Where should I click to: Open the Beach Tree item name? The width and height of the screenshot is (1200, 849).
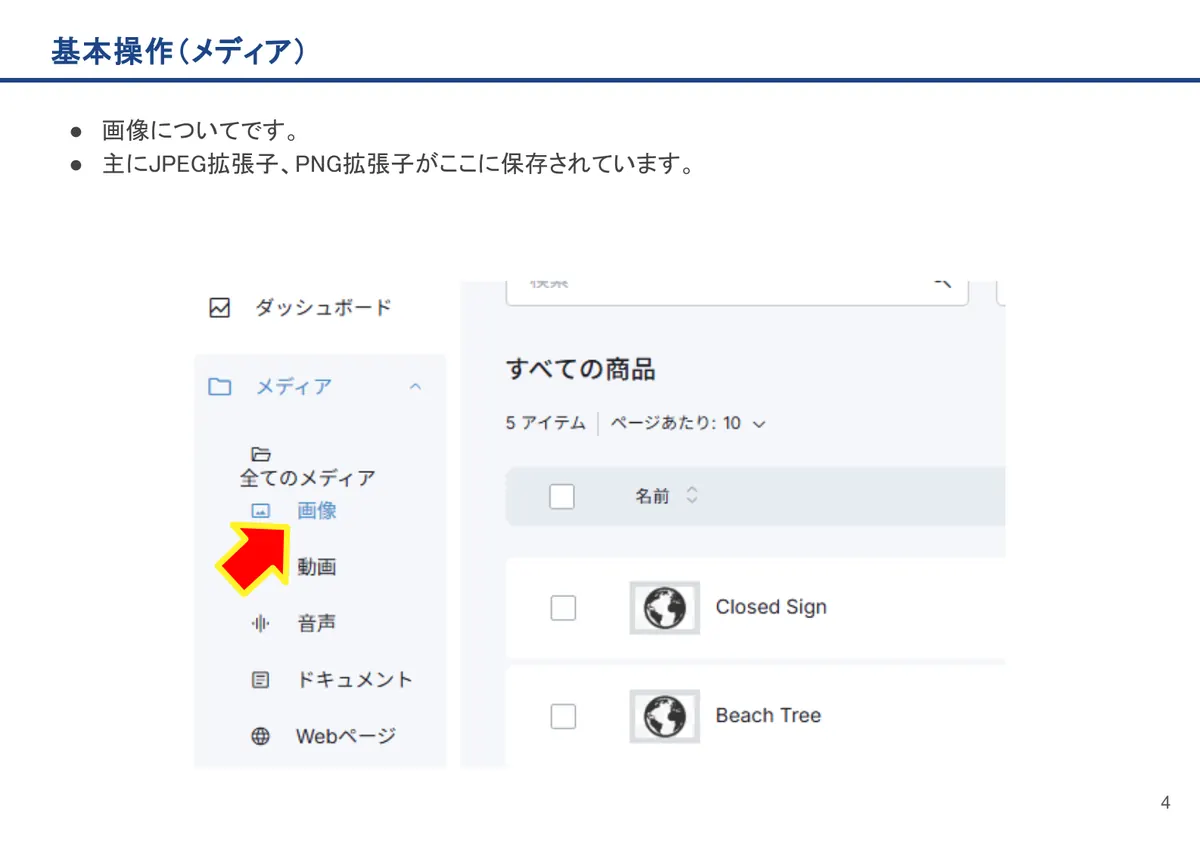click(768, 716)
